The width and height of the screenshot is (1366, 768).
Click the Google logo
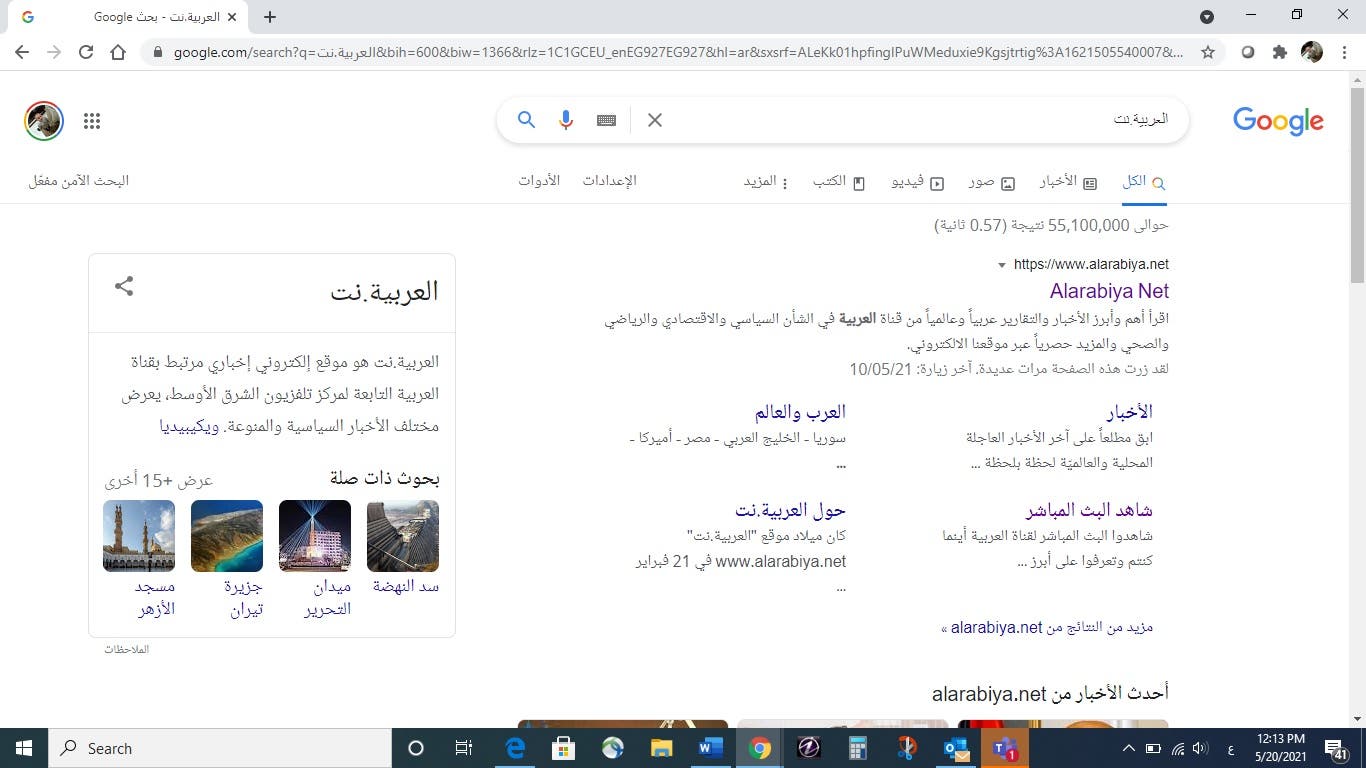coord(1278,121)
